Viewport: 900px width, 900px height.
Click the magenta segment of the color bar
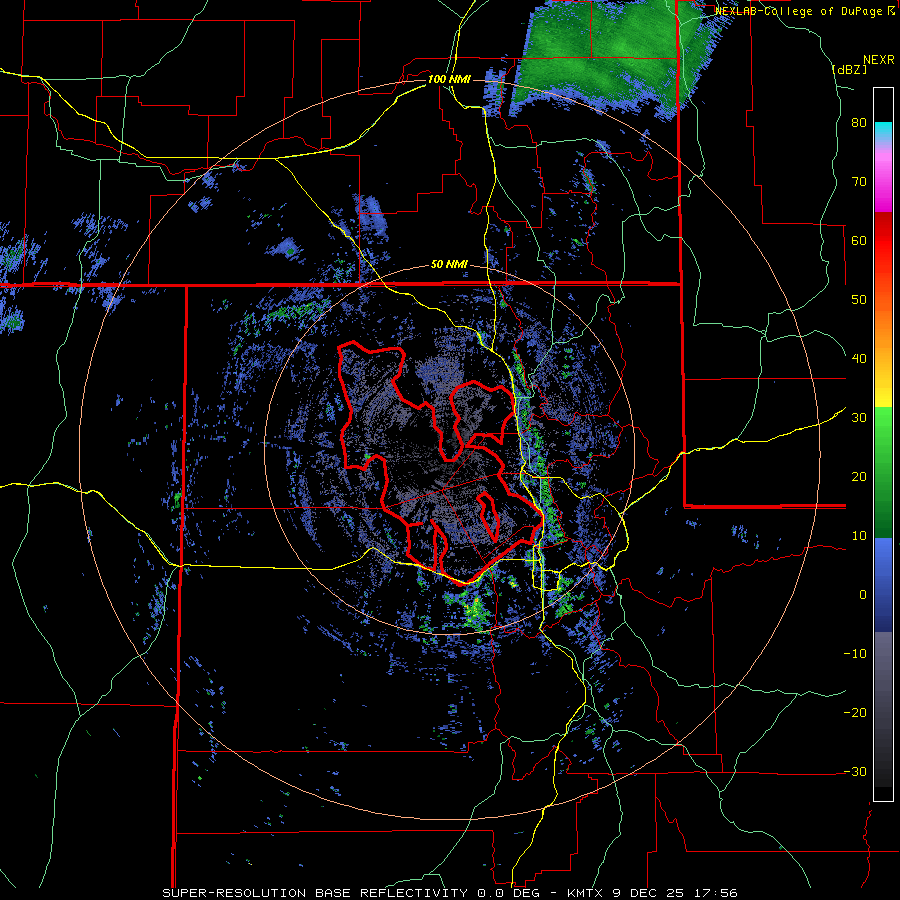click(x=883, y=181)
